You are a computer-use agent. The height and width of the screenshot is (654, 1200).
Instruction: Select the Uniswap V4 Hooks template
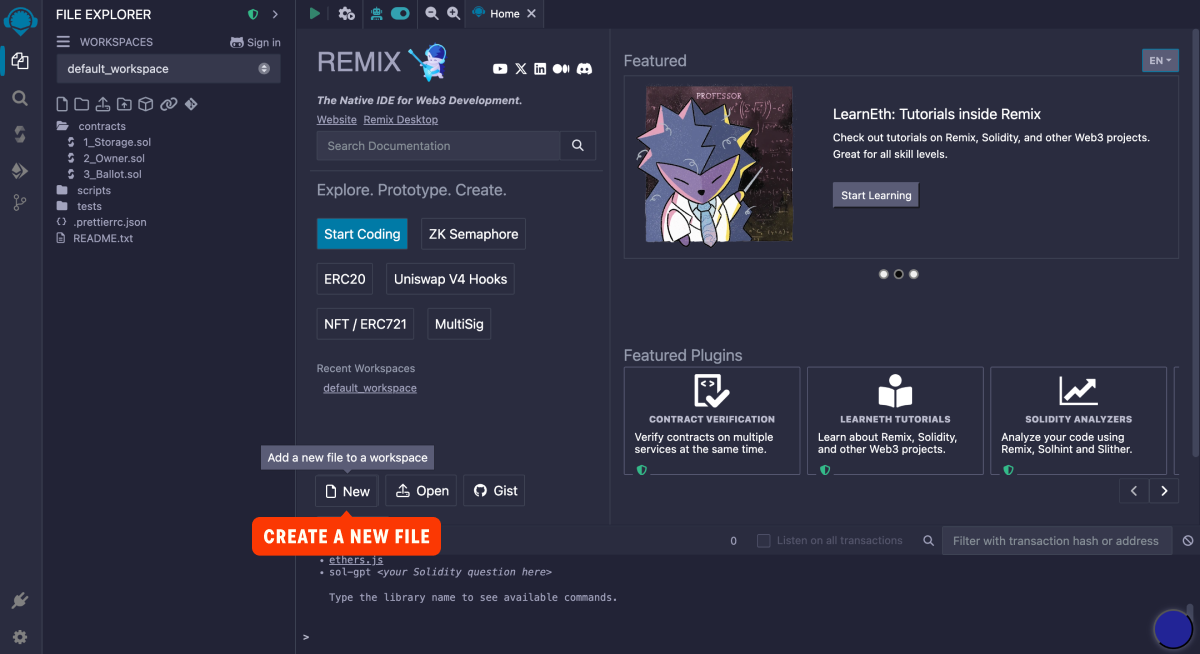[x=451, y=279]
